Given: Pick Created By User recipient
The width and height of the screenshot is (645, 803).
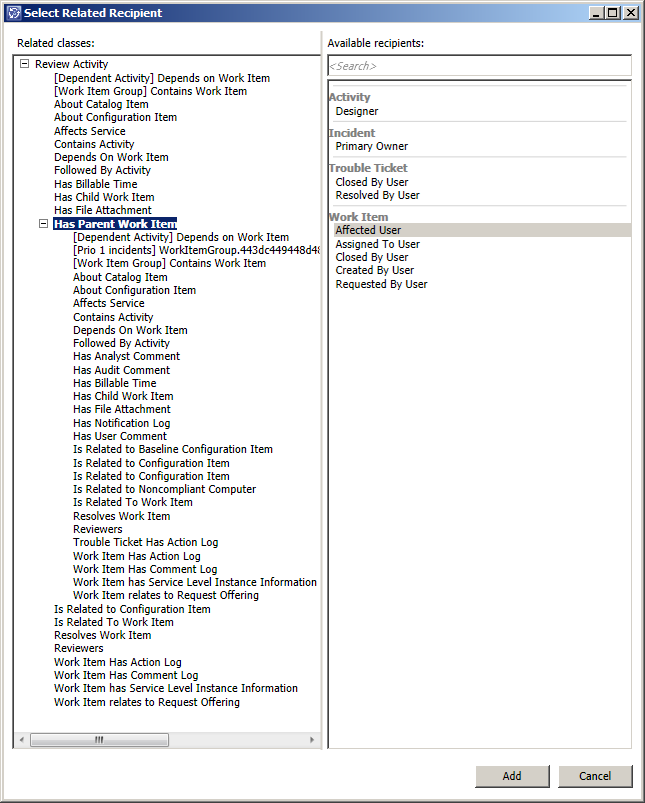Looking at the screenshot, I should point(374,270).
